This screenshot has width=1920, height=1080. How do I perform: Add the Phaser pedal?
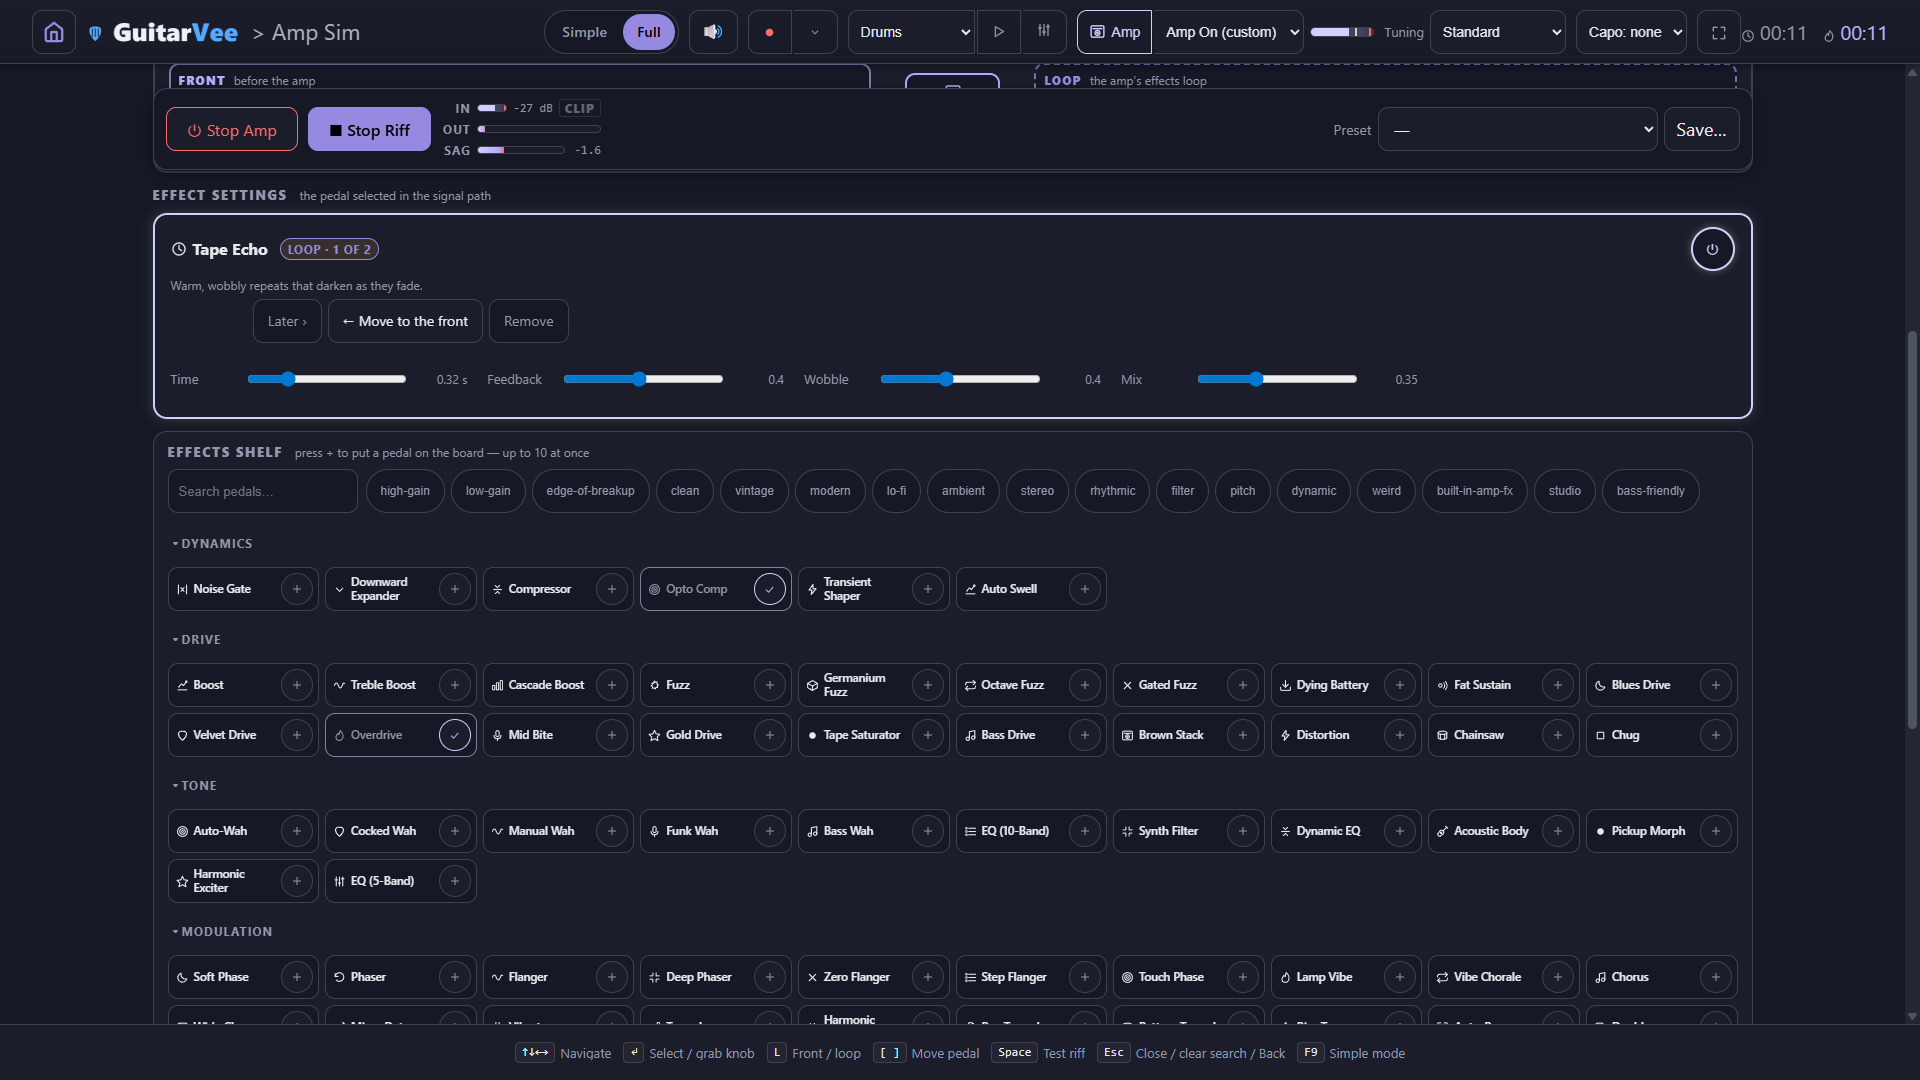coord(455,977)
